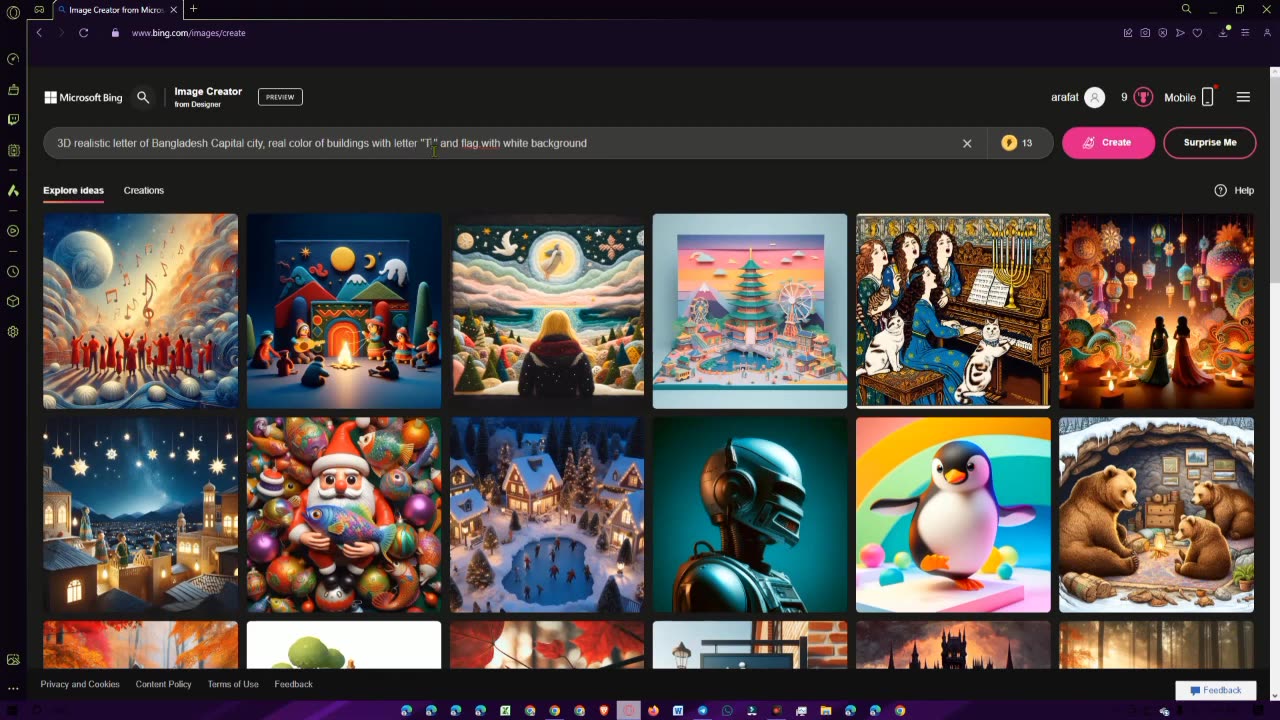
Task: Open Telegram from the taskbar
Action: point(703,711)
